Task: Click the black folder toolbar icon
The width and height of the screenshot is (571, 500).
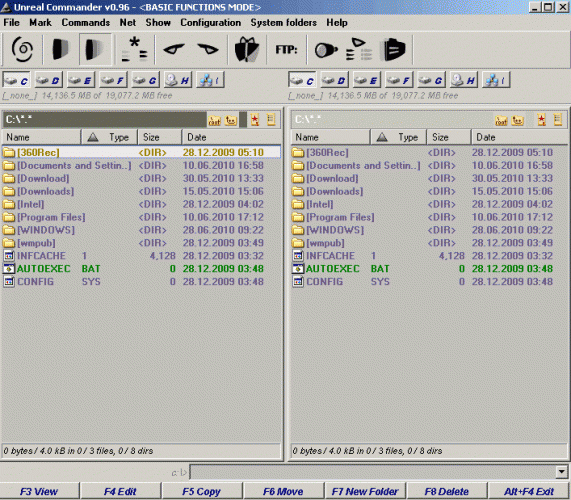Action: click(x=394, y=49)
